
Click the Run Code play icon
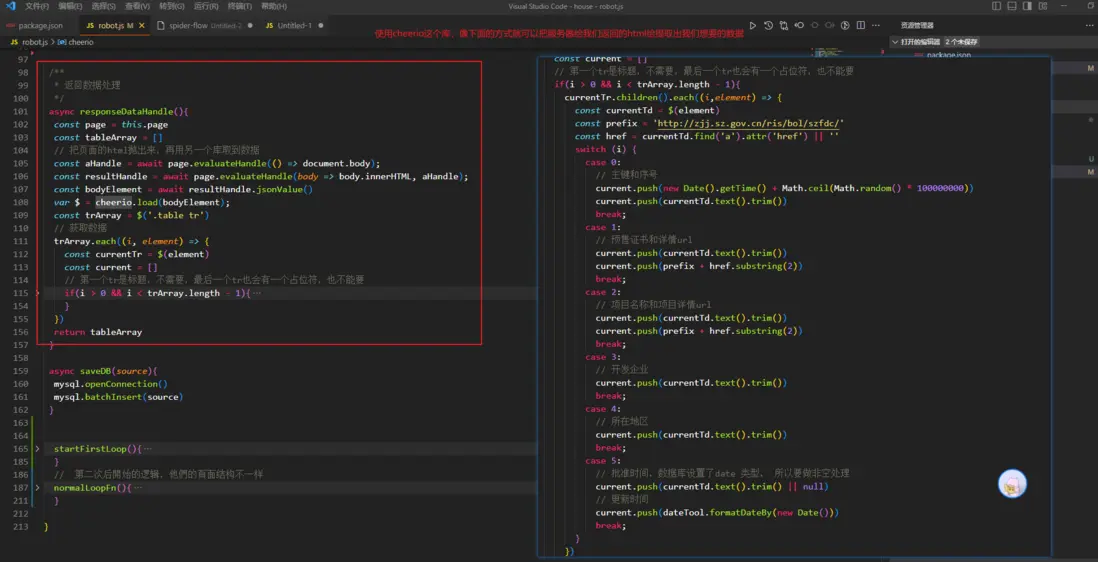(x=753, y=25)
